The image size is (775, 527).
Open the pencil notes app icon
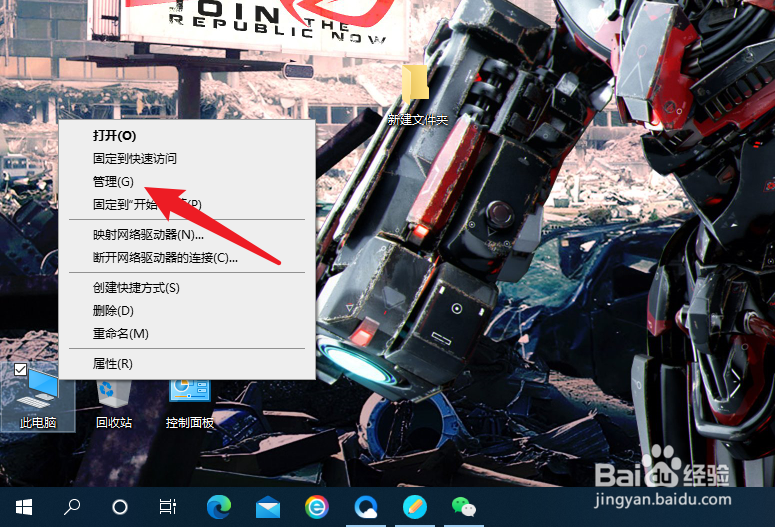415,507
